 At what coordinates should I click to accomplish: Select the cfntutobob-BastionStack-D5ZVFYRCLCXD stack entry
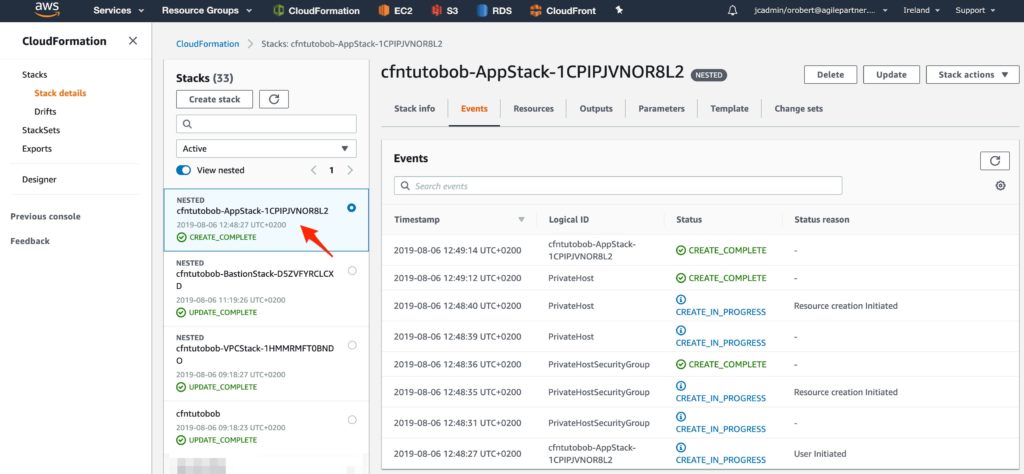pyautogui.click(x=266, y=289)
